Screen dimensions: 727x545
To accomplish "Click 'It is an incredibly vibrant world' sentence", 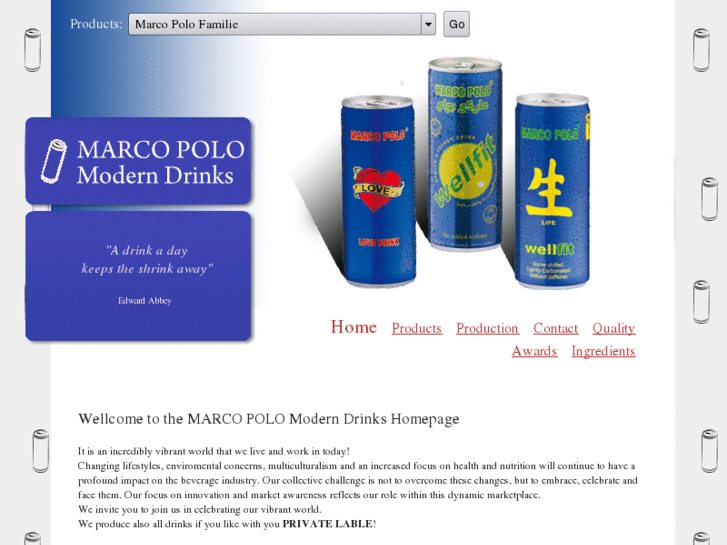I will [214, 451].
